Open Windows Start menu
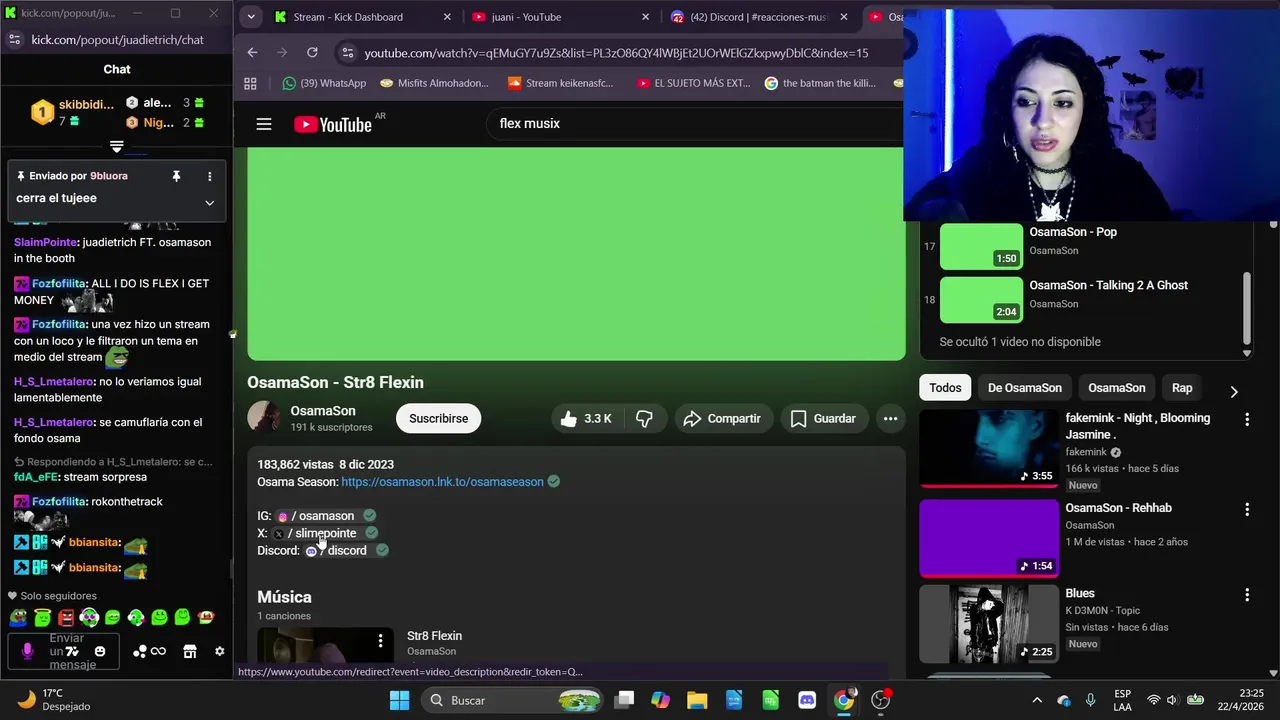 coord(399,700)
